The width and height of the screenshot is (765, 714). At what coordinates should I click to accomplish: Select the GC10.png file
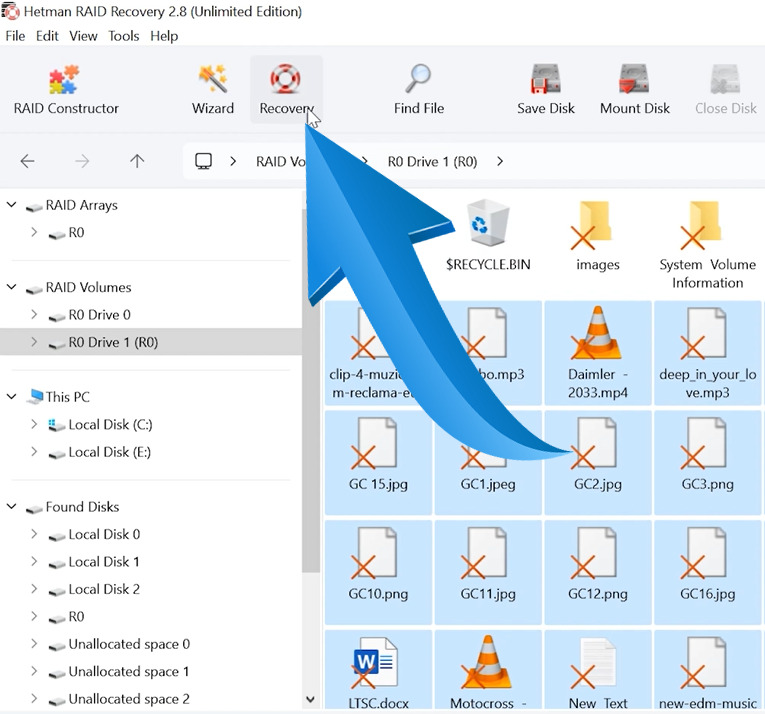click(x=378, y=572)
